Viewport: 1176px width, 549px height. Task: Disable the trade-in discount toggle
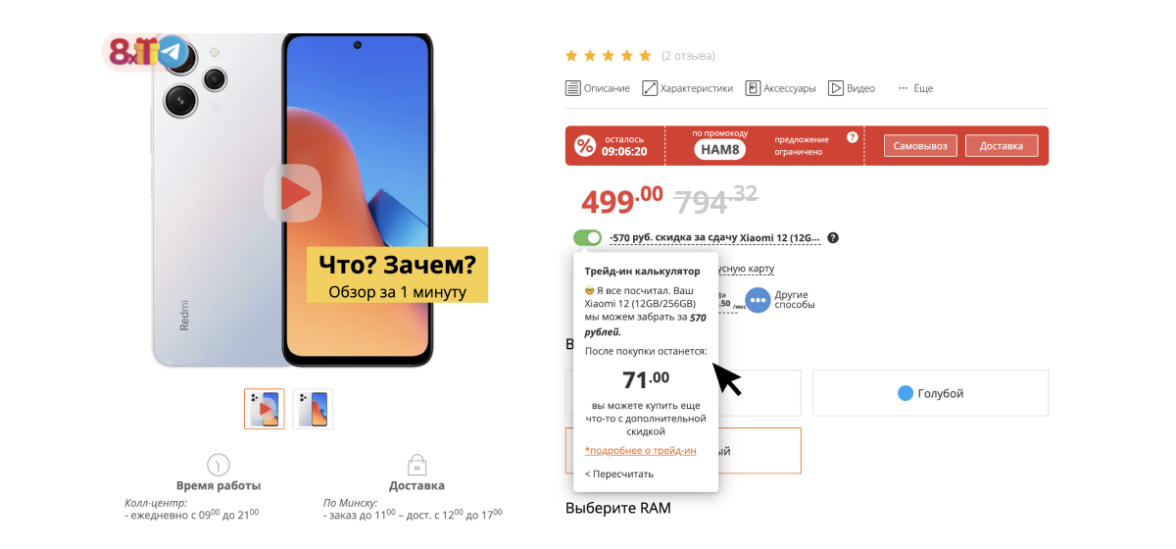587,238
